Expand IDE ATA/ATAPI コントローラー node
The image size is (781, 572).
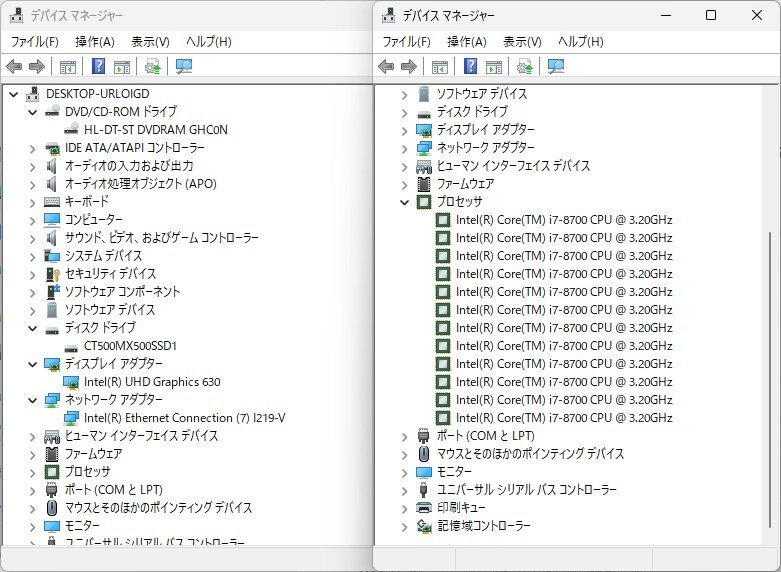point(33,148)
